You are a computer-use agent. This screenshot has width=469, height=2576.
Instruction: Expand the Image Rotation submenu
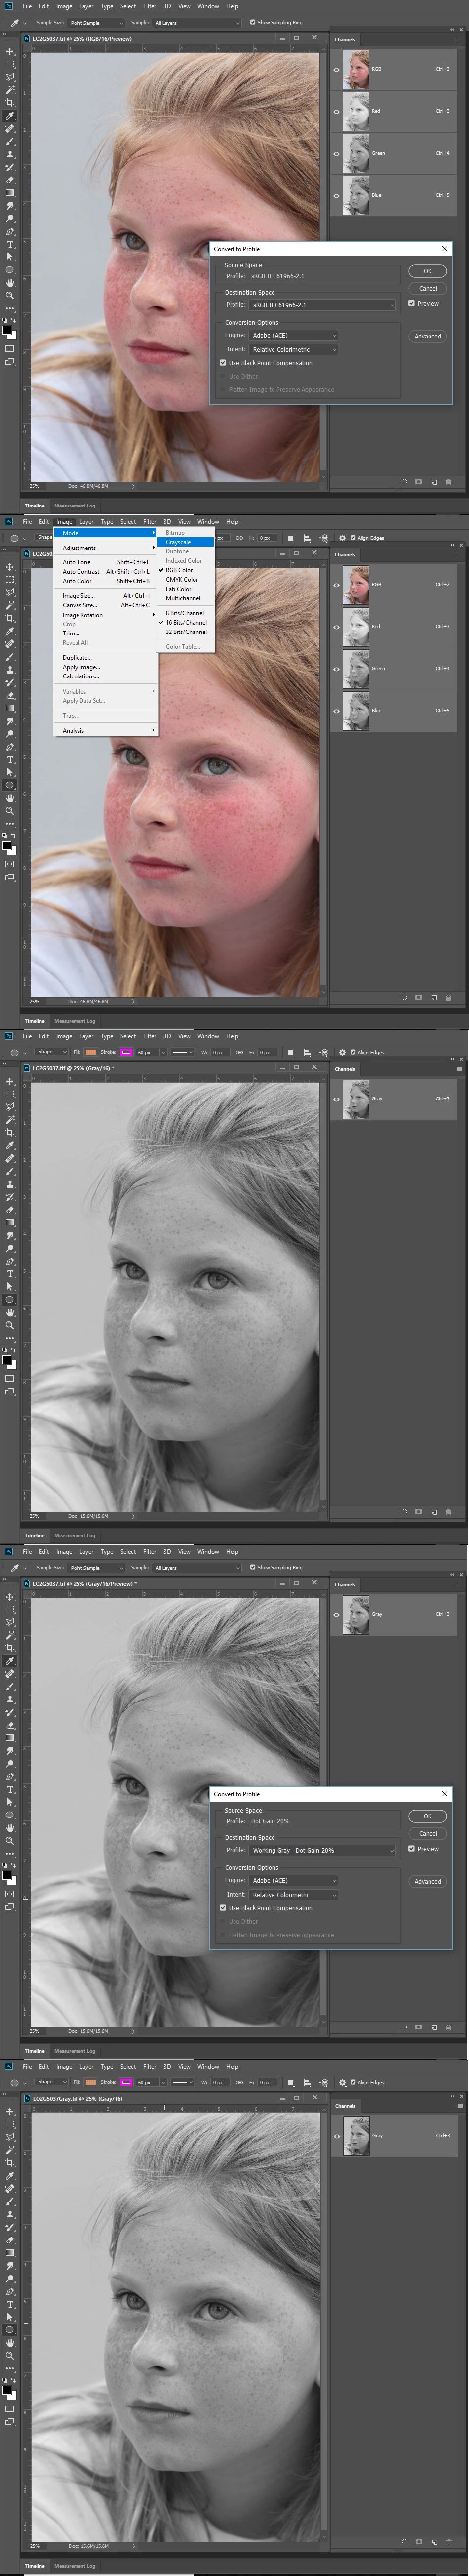click(x=106, y=615)
